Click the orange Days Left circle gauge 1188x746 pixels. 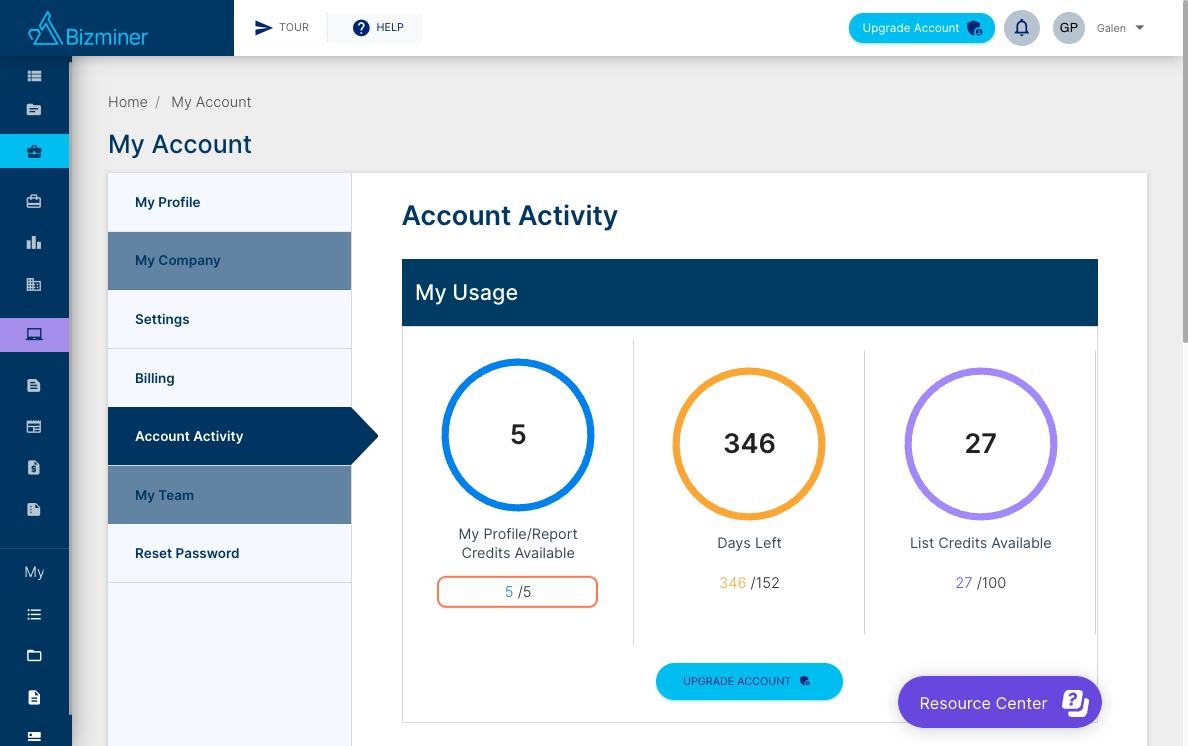tap(749, 444)
